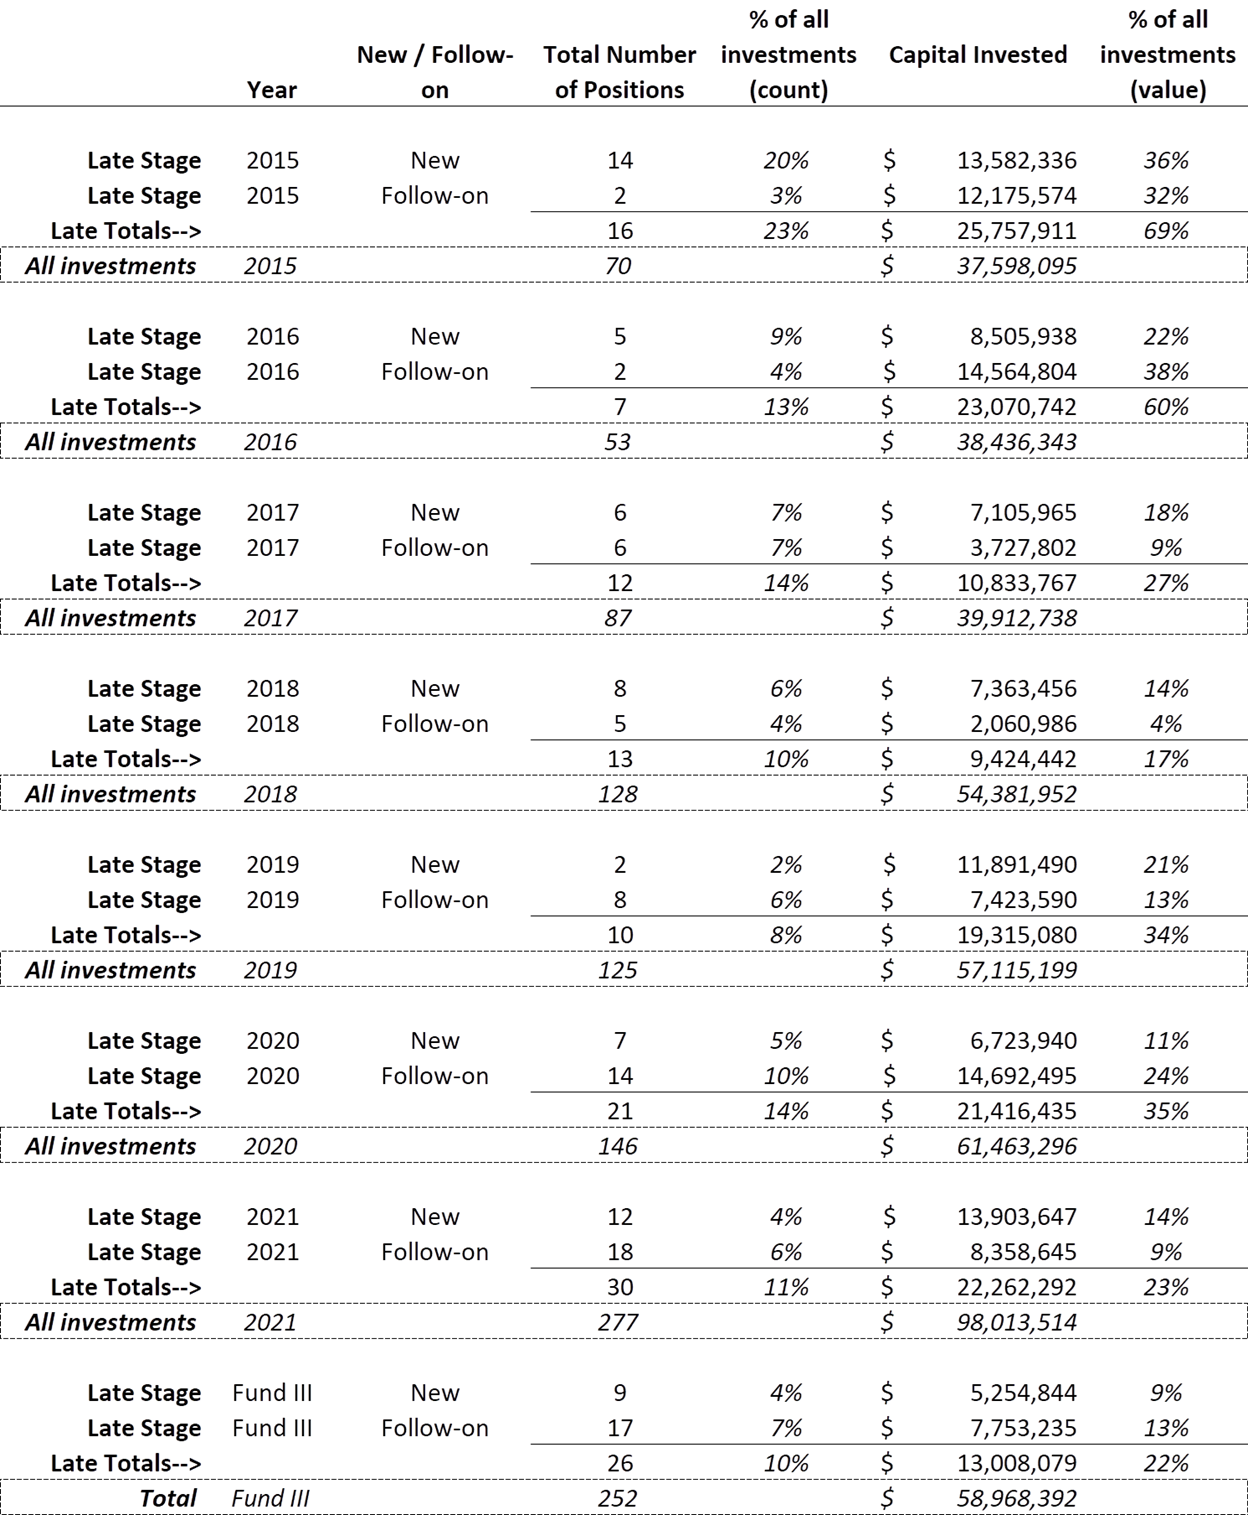Click the 27% value share for 2017
Screen dimensions: 1248x1515
(1166, 583)
